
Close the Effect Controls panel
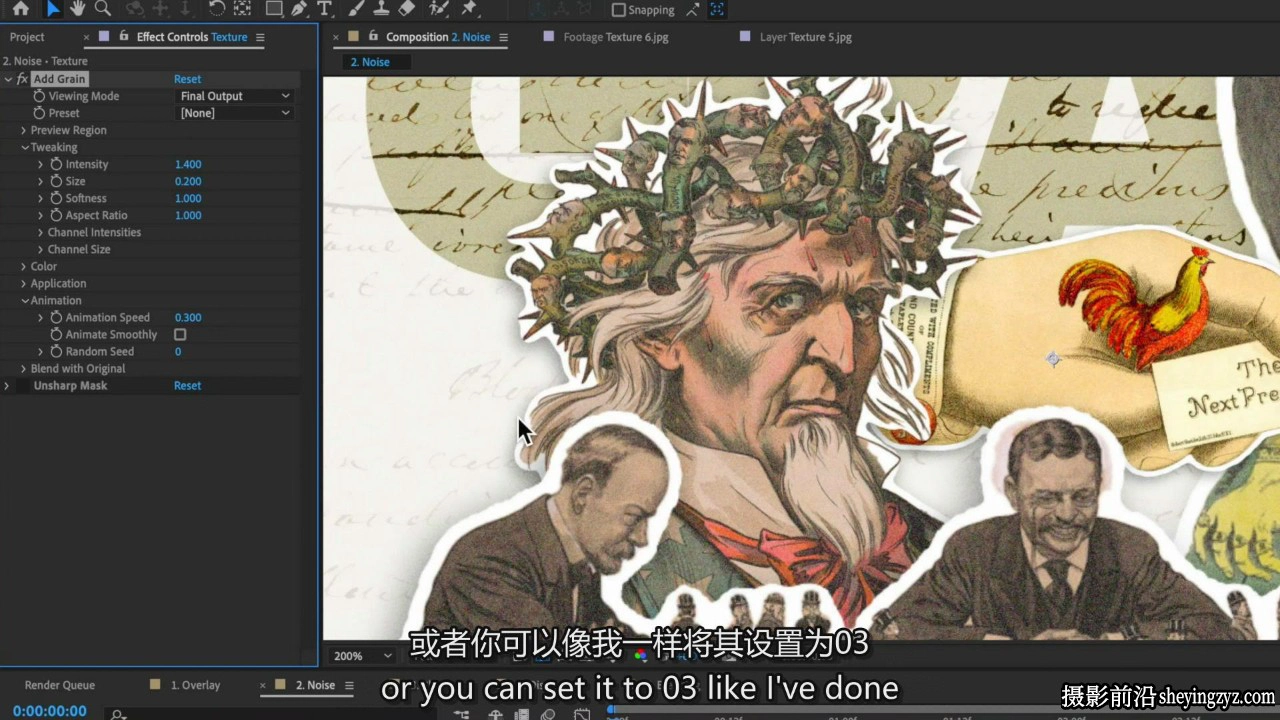(x=86, y=37)
